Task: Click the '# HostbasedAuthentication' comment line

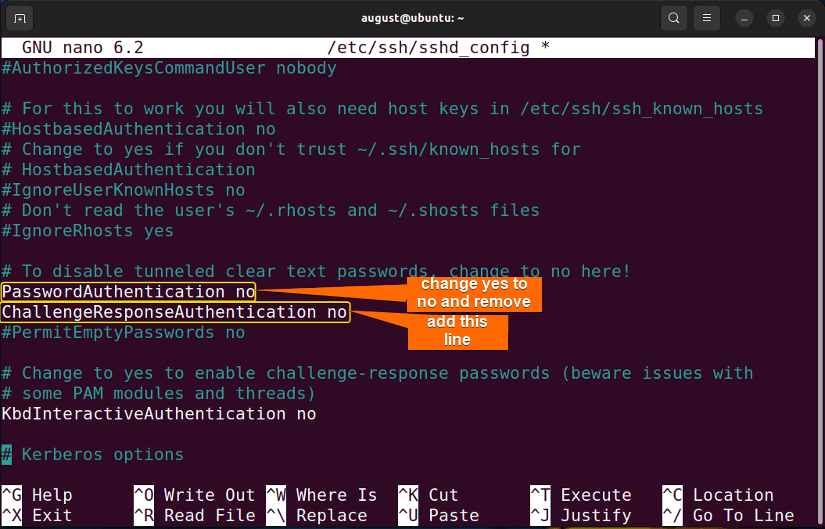Action: [x=128, y=169]
